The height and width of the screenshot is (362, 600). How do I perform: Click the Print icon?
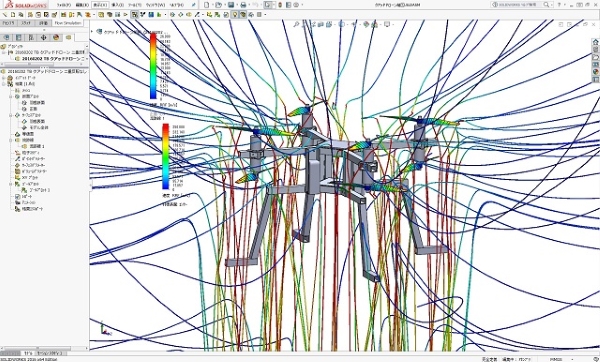[x=243, y=5]
